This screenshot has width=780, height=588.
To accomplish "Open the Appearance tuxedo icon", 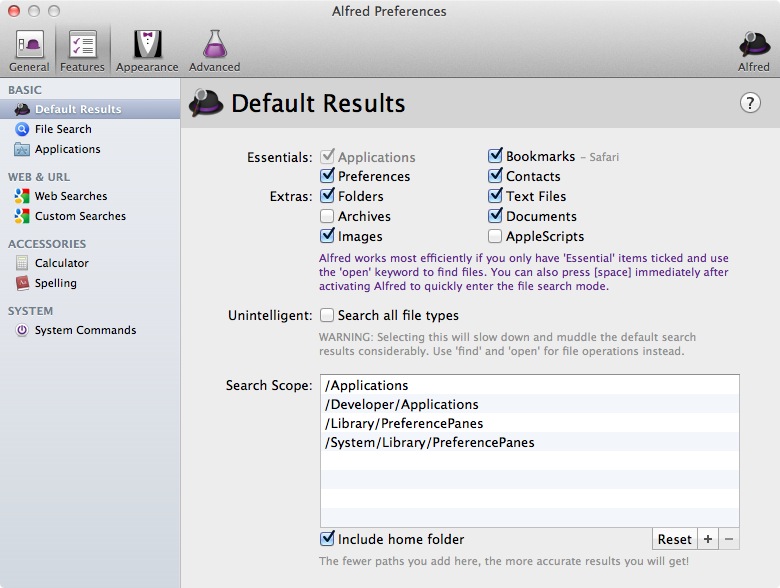I will 147,44.
